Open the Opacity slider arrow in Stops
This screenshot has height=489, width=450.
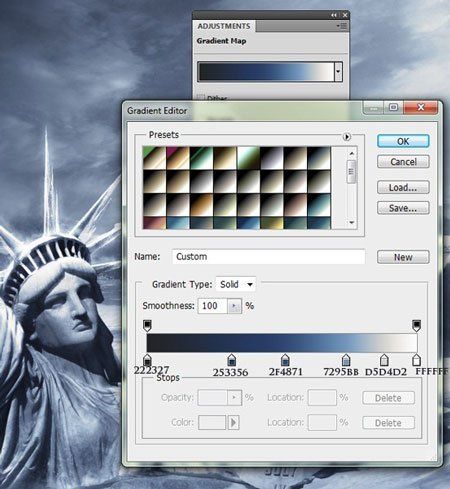234,397
